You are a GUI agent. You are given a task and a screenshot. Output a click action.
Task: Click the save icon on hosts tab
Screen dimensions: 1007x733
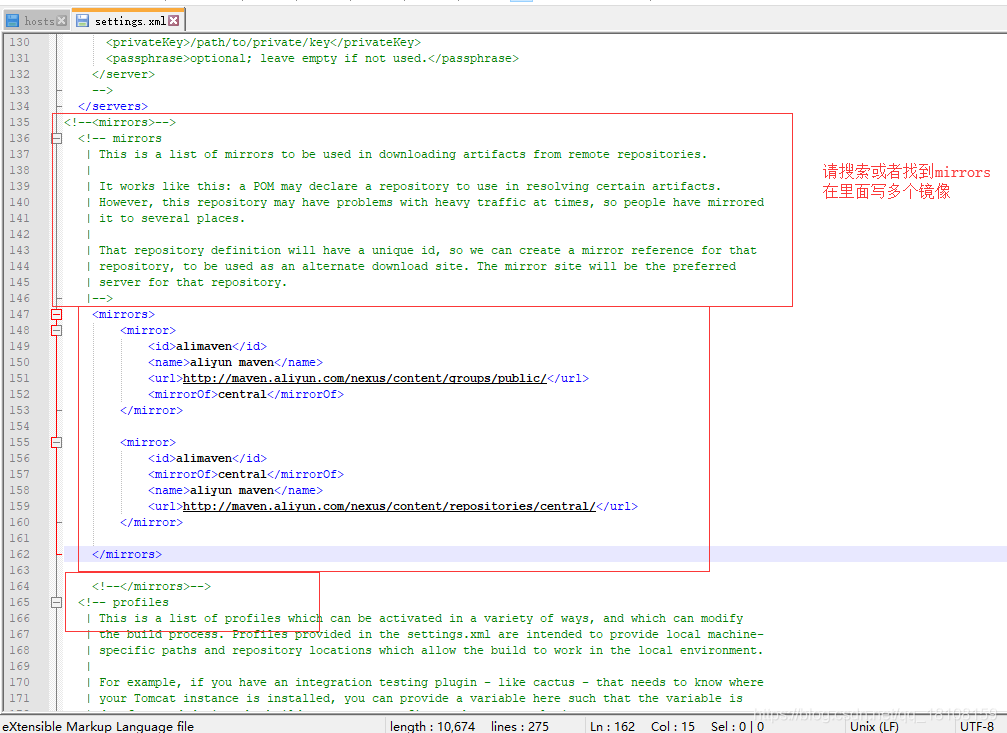click(x=12, y=21)
